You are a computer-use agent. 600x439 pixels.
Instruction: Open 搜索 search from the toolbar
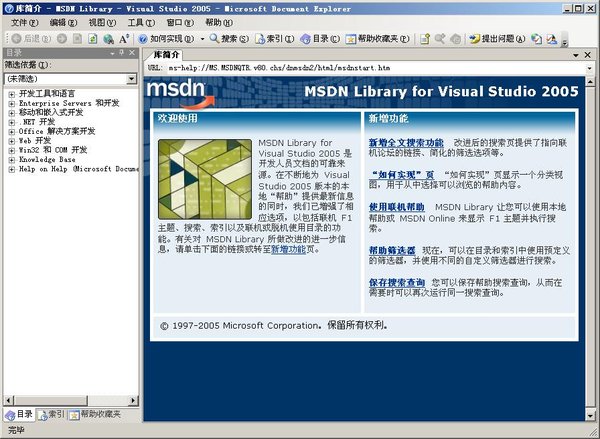(230, 39)
